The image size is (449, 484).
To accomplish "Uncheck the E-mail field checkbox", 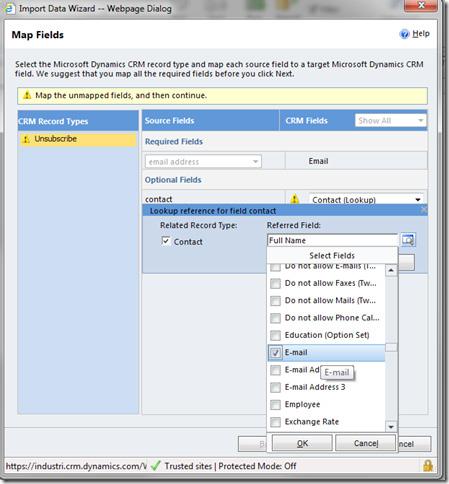I will tap(275, 353).
